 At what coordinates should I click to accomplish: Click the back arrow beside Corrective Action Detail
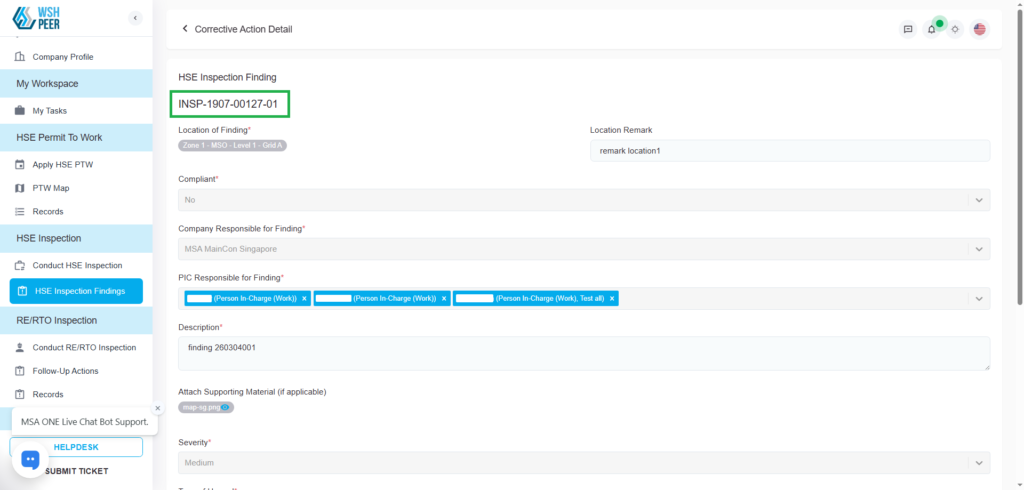[185, 29]
